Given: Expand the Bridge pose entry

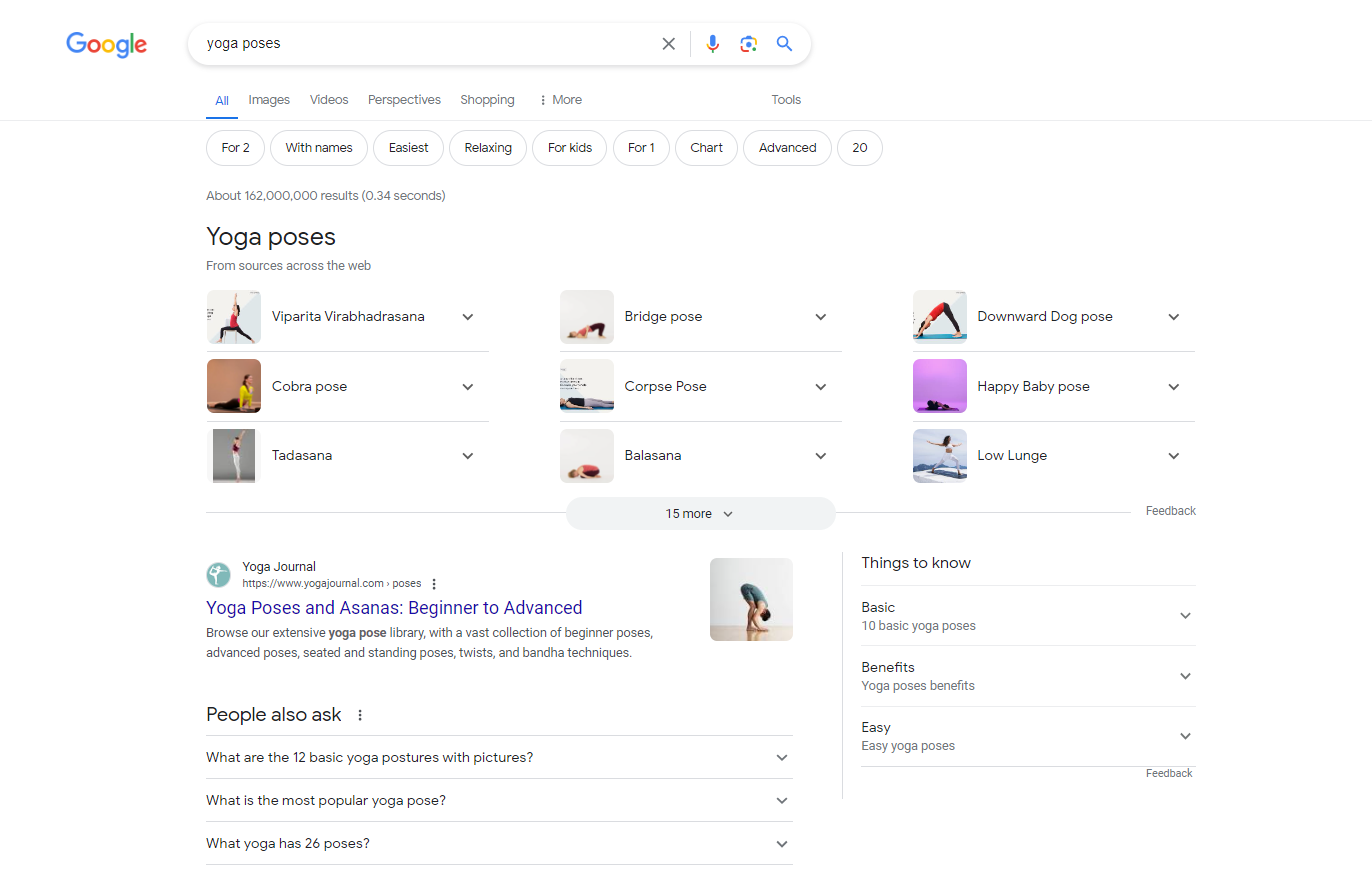Looking at the screenshot, I should (820, 316).
